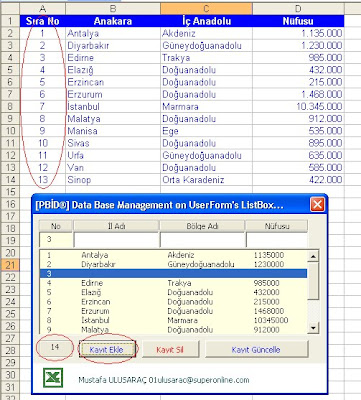Close the Data Base Management userform
Screen dimensions: 361x400
pos(317,204)
